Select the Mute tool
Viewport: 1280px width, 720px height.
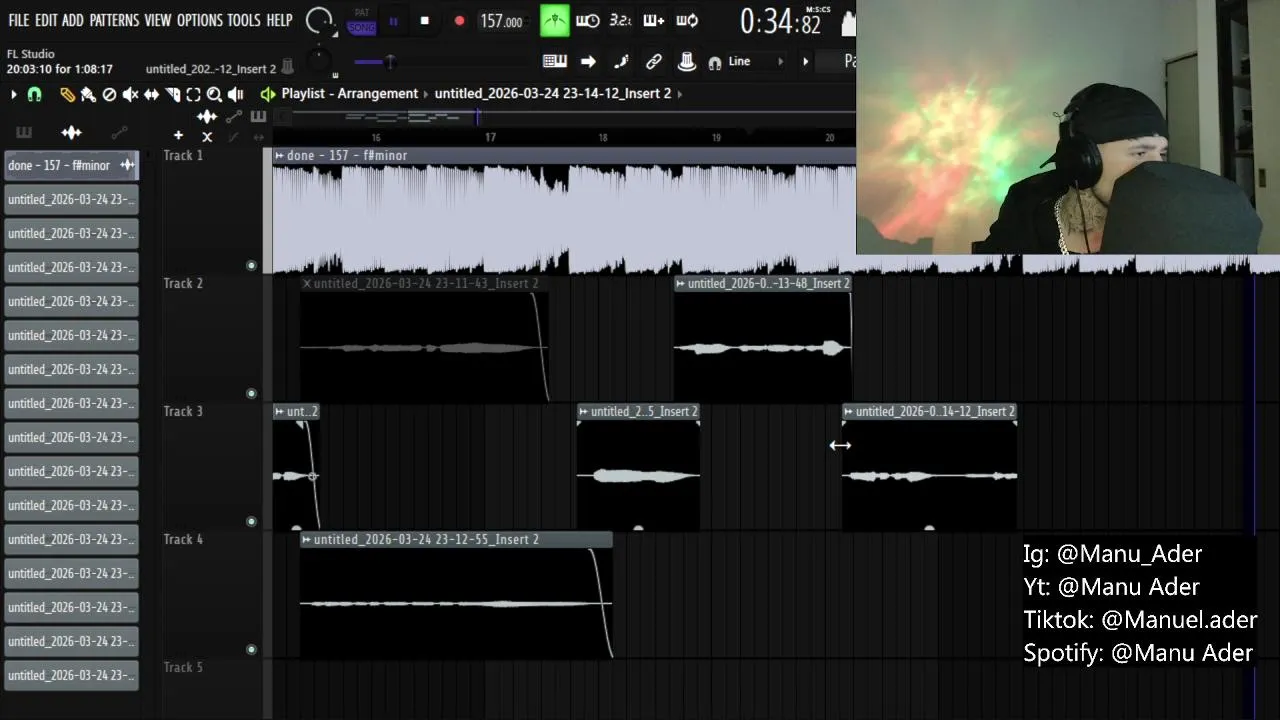[130, 94]
